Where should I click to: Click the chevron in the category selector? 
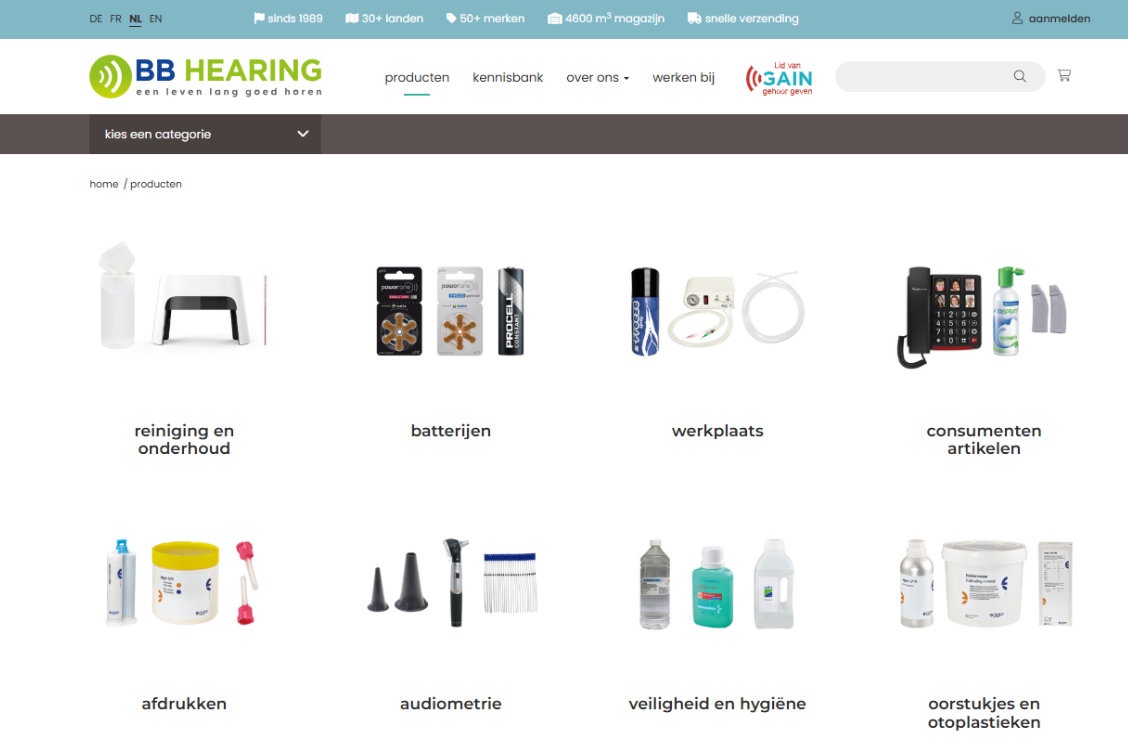[x=303, y=134]
